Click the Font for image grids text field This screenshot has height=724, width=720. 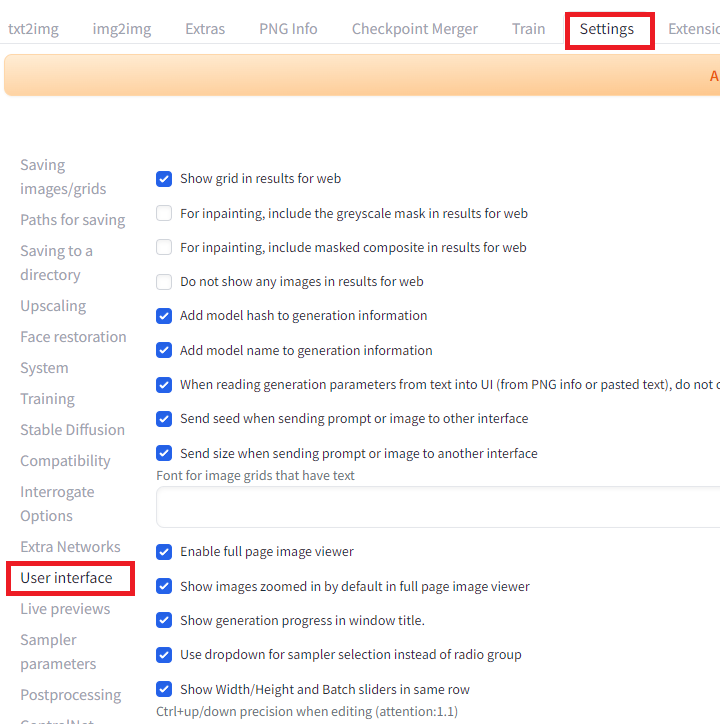tap(438, 507)
